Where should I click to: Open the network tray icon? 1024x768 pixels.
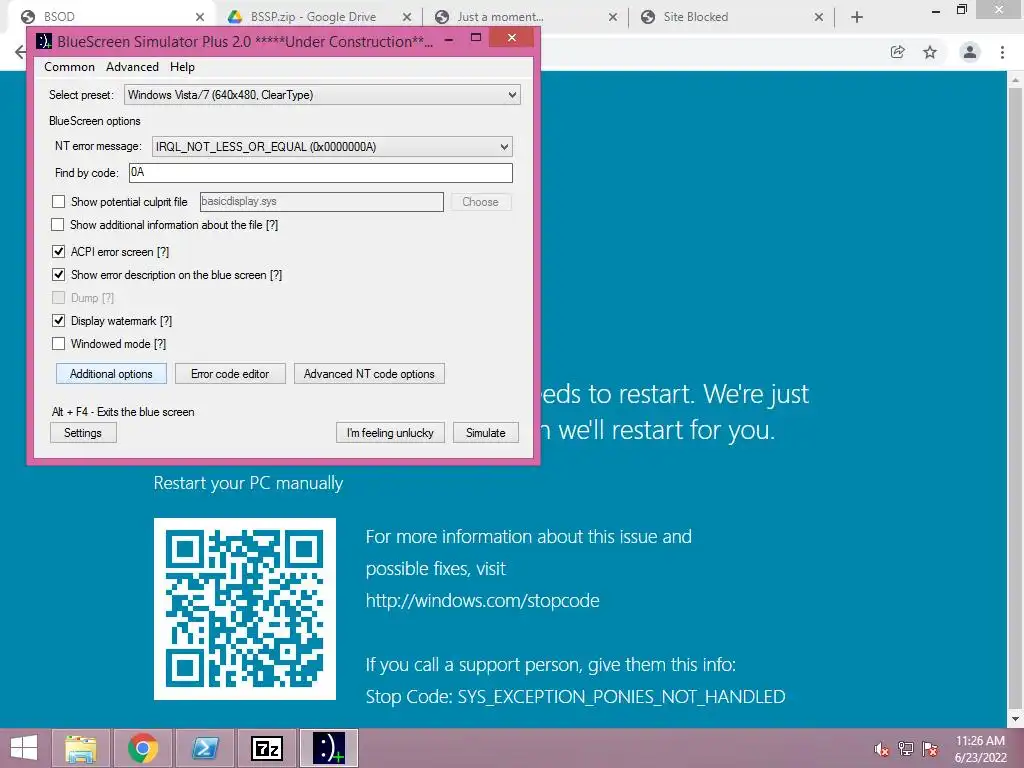coord(906,749)
